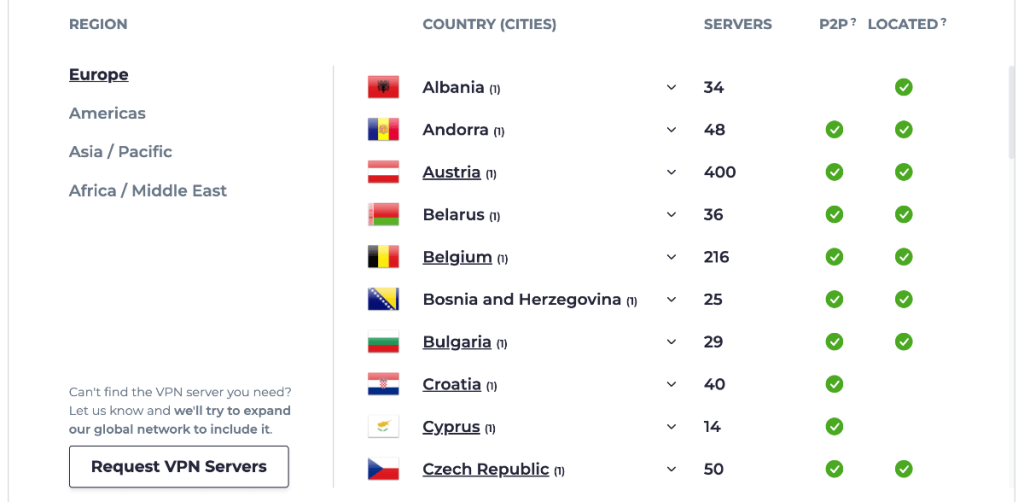Viewport: 1024px width, 502px height.
Task: Expand the Bulgaria cities chevron
Action: pyautogui.click(x=671, y=342)
